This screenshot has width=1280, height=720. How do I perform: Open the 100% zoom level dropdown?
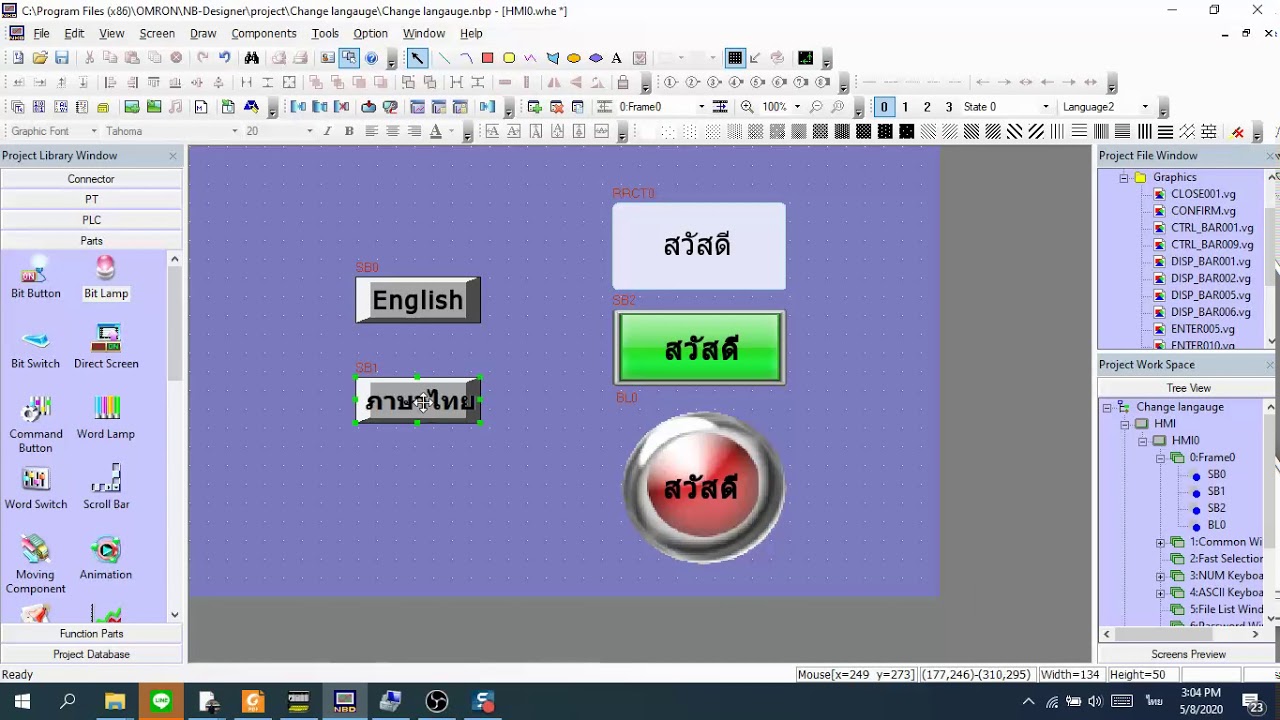[x=797, y=107]
